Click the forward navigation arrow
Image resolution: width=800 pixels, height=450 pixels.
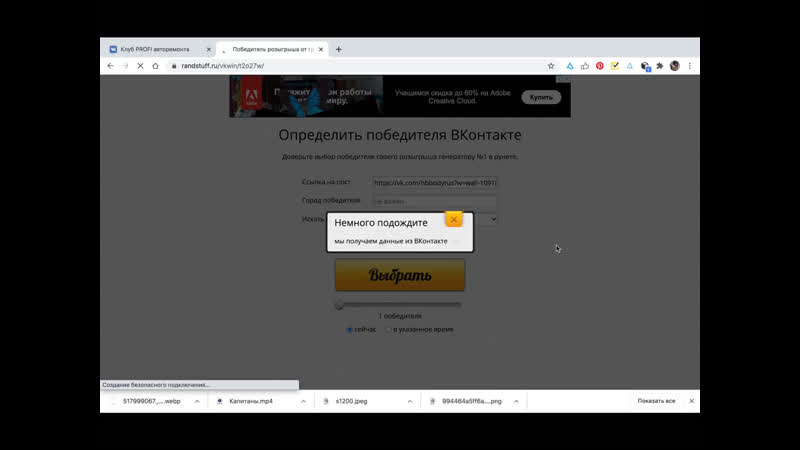(125, 66)
